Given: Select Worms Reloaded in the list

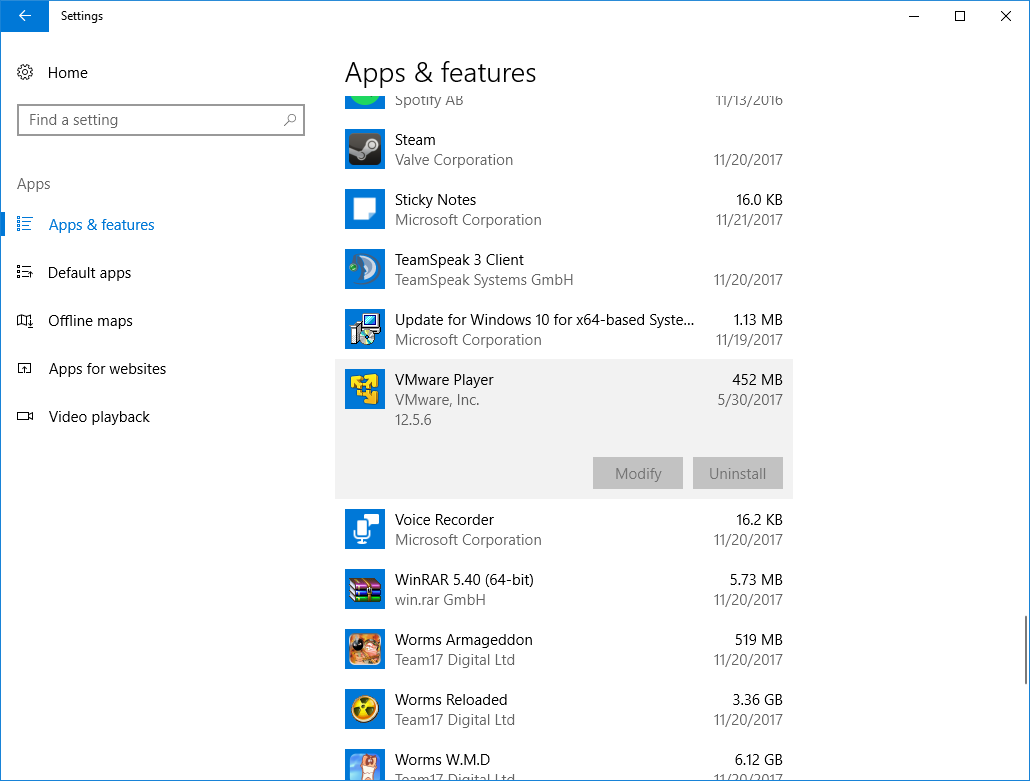Looking at the screenshot, I should (x=564, y=709).
